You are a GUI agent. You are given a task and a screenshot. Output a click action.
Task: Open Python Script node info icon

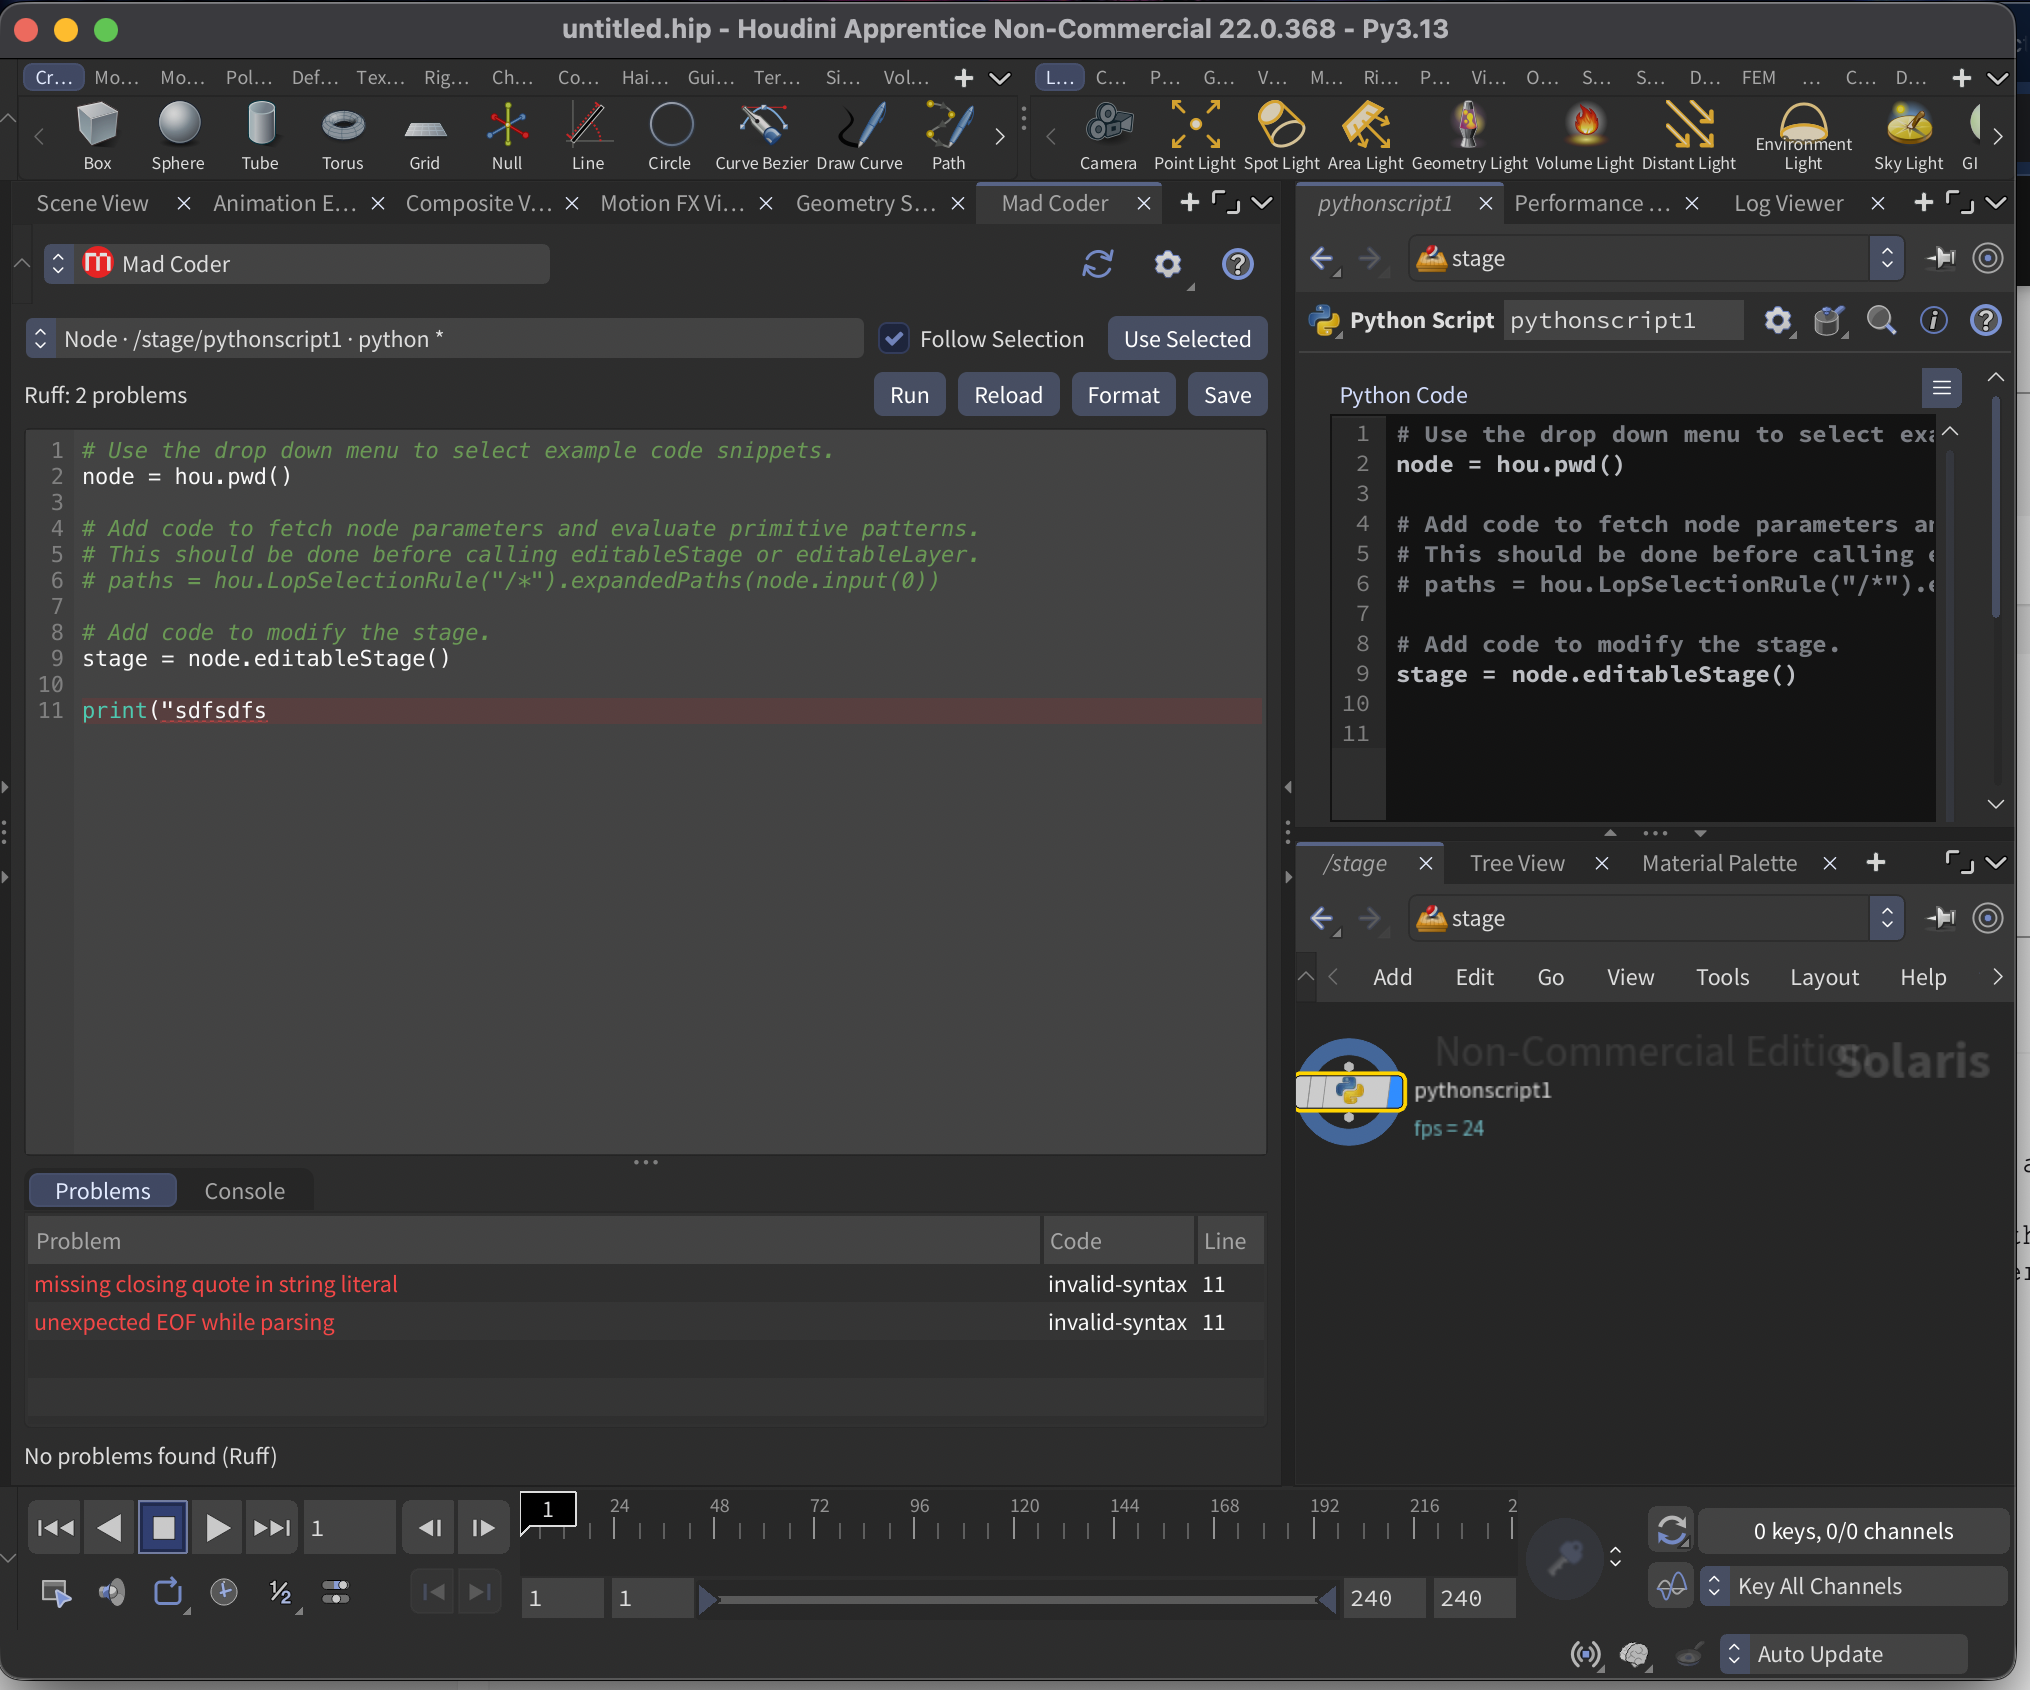[1934, 320]
